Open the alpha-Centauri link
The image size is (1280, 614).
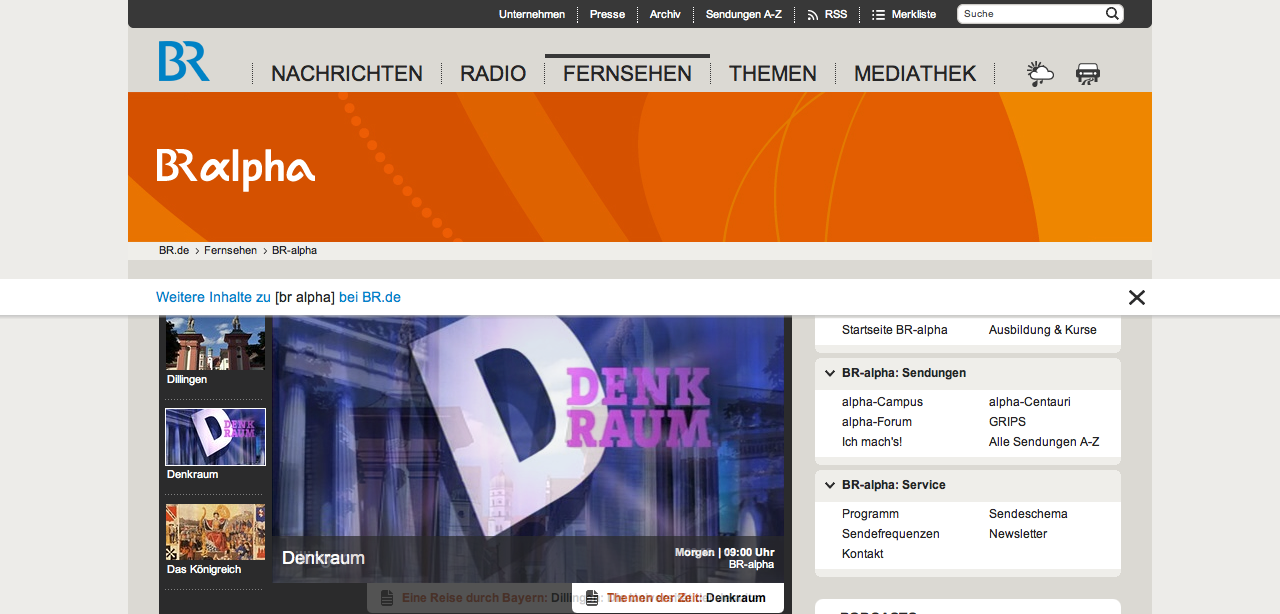pos(1029,402)
